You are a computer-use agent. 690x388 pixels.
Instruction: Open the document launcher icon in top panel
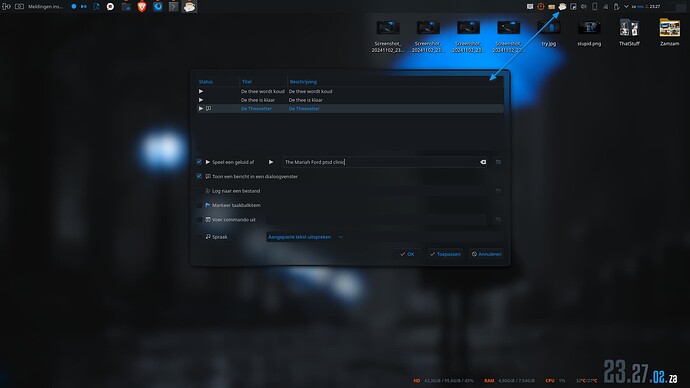point(96,7)
